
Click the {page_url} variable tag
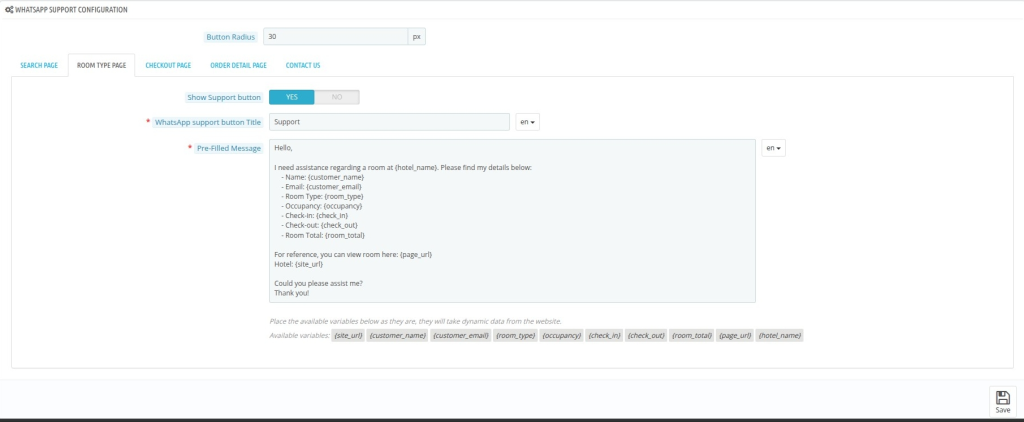tap(735, 336)
